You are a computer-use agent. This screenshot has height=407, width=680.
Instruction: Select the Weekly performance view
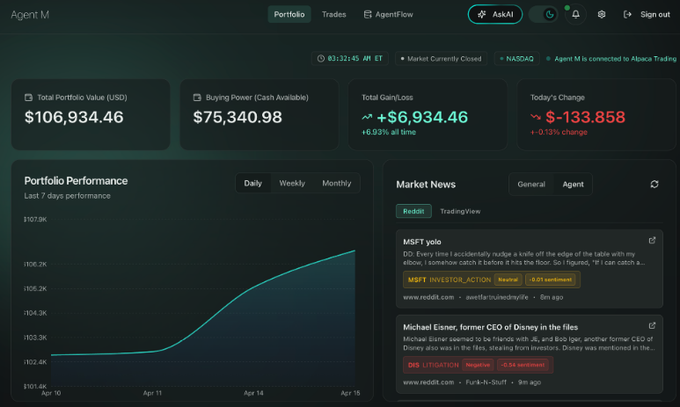tap(292, 183)
